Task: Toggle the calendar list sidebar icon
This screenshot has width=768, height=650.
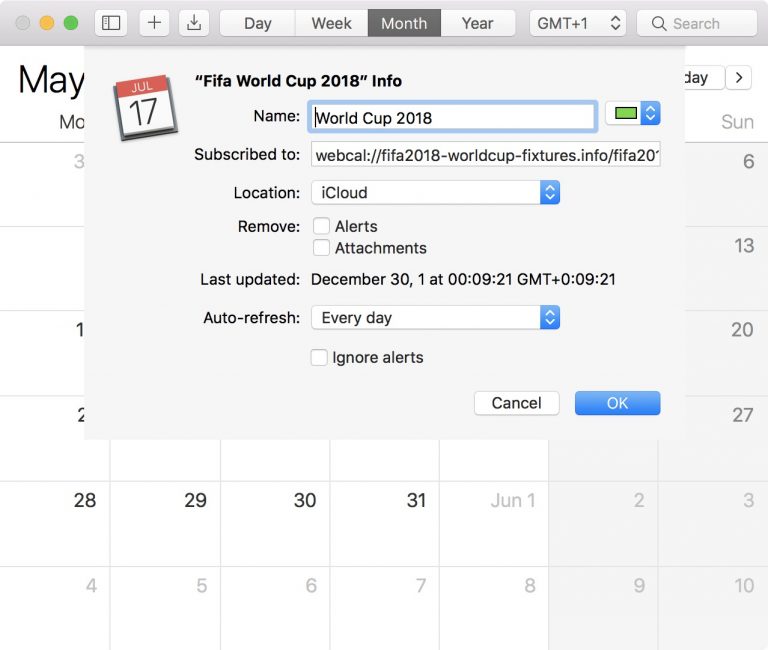Action: pyautogui.click(x=111, y=23)
